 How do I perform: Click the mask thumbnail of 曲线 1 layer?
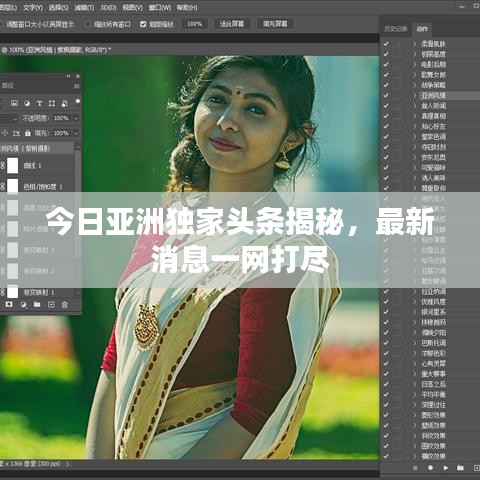[13, 166]
